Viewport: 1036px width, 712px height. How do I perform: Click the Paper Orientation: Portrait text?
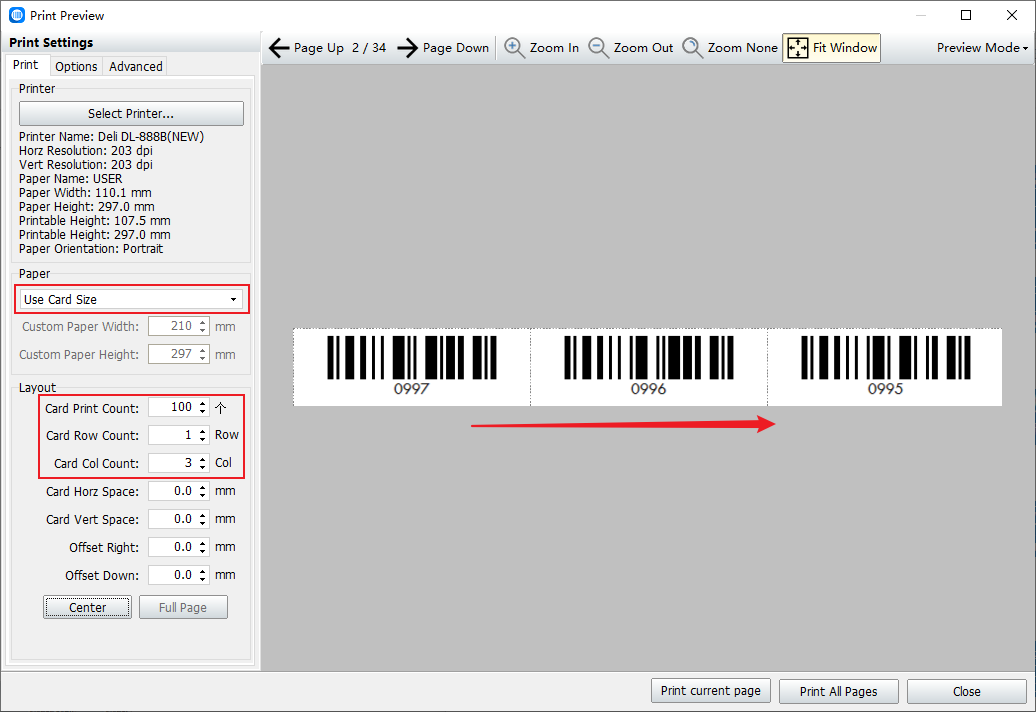click(x=91, y=249)
